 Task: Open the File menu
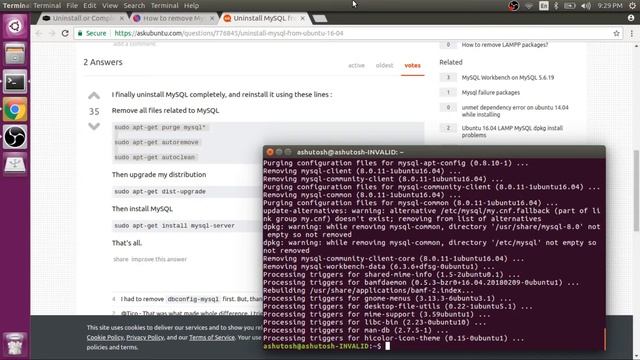72,6
